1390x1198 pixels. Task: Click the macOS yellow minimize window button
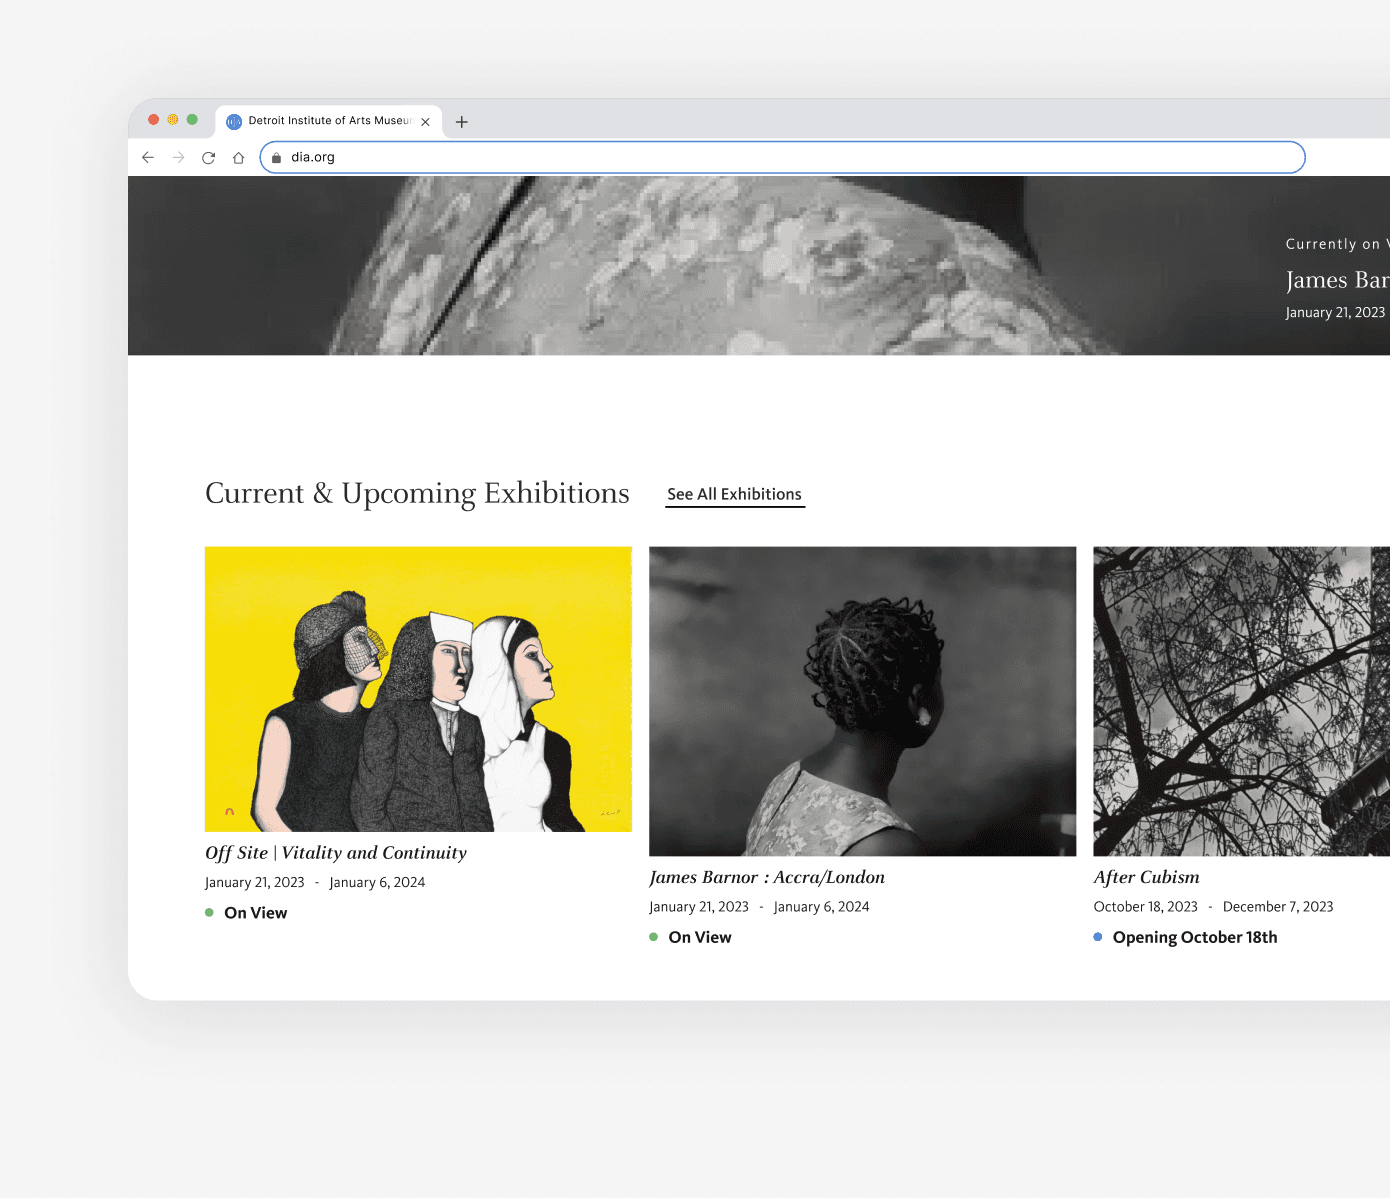(x=173, y=119)
